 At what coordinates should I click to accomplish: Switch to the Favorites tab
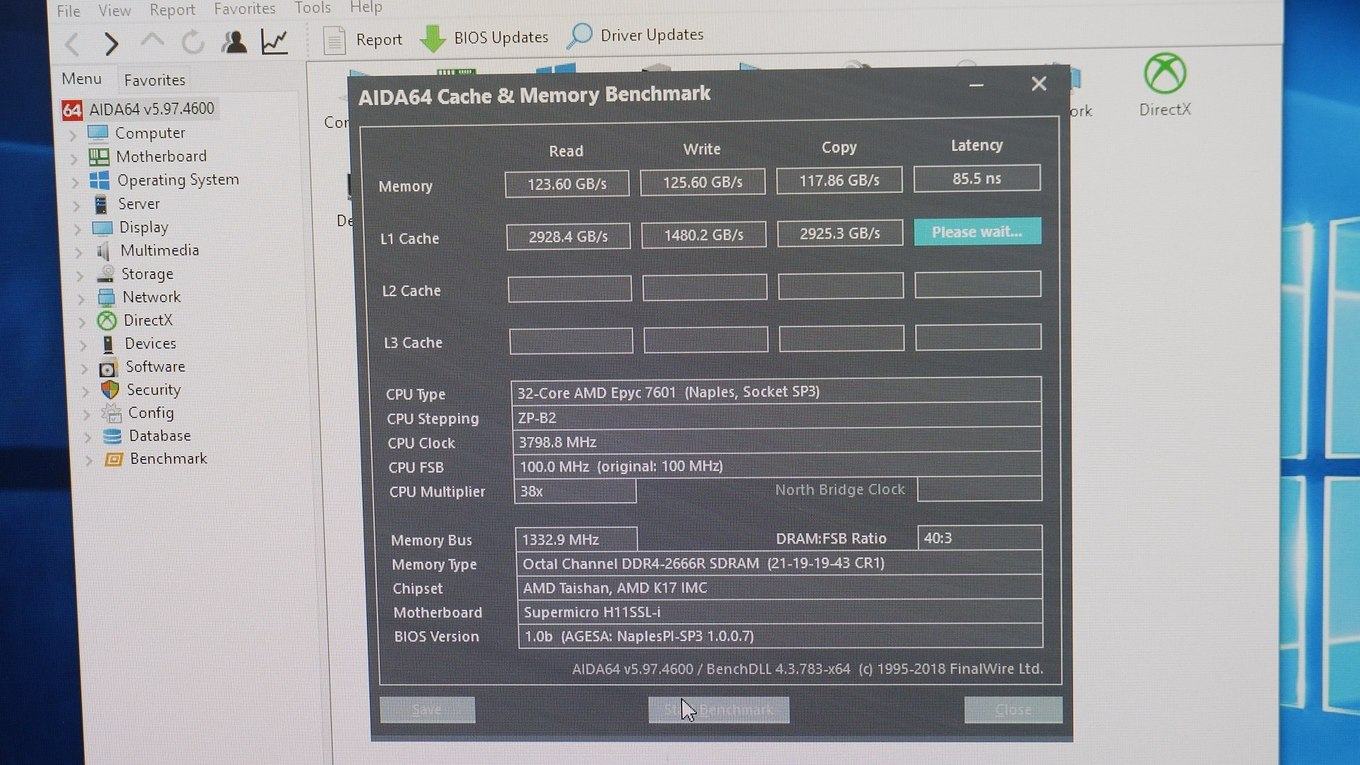(155, 80)
